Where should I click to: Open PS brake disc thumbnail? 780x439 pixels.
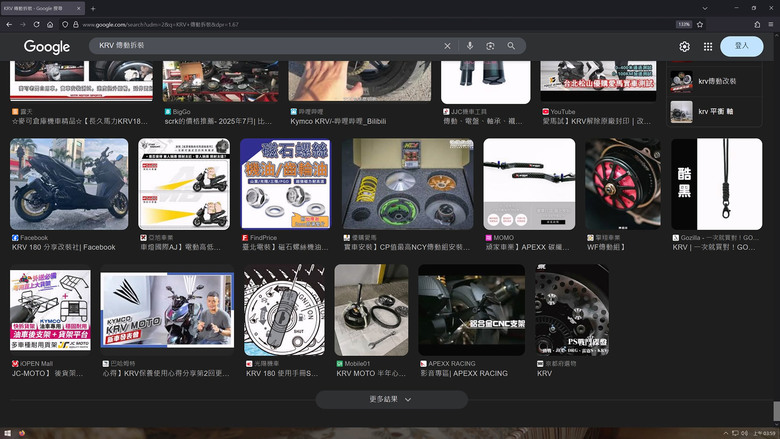tap(572, 310)
